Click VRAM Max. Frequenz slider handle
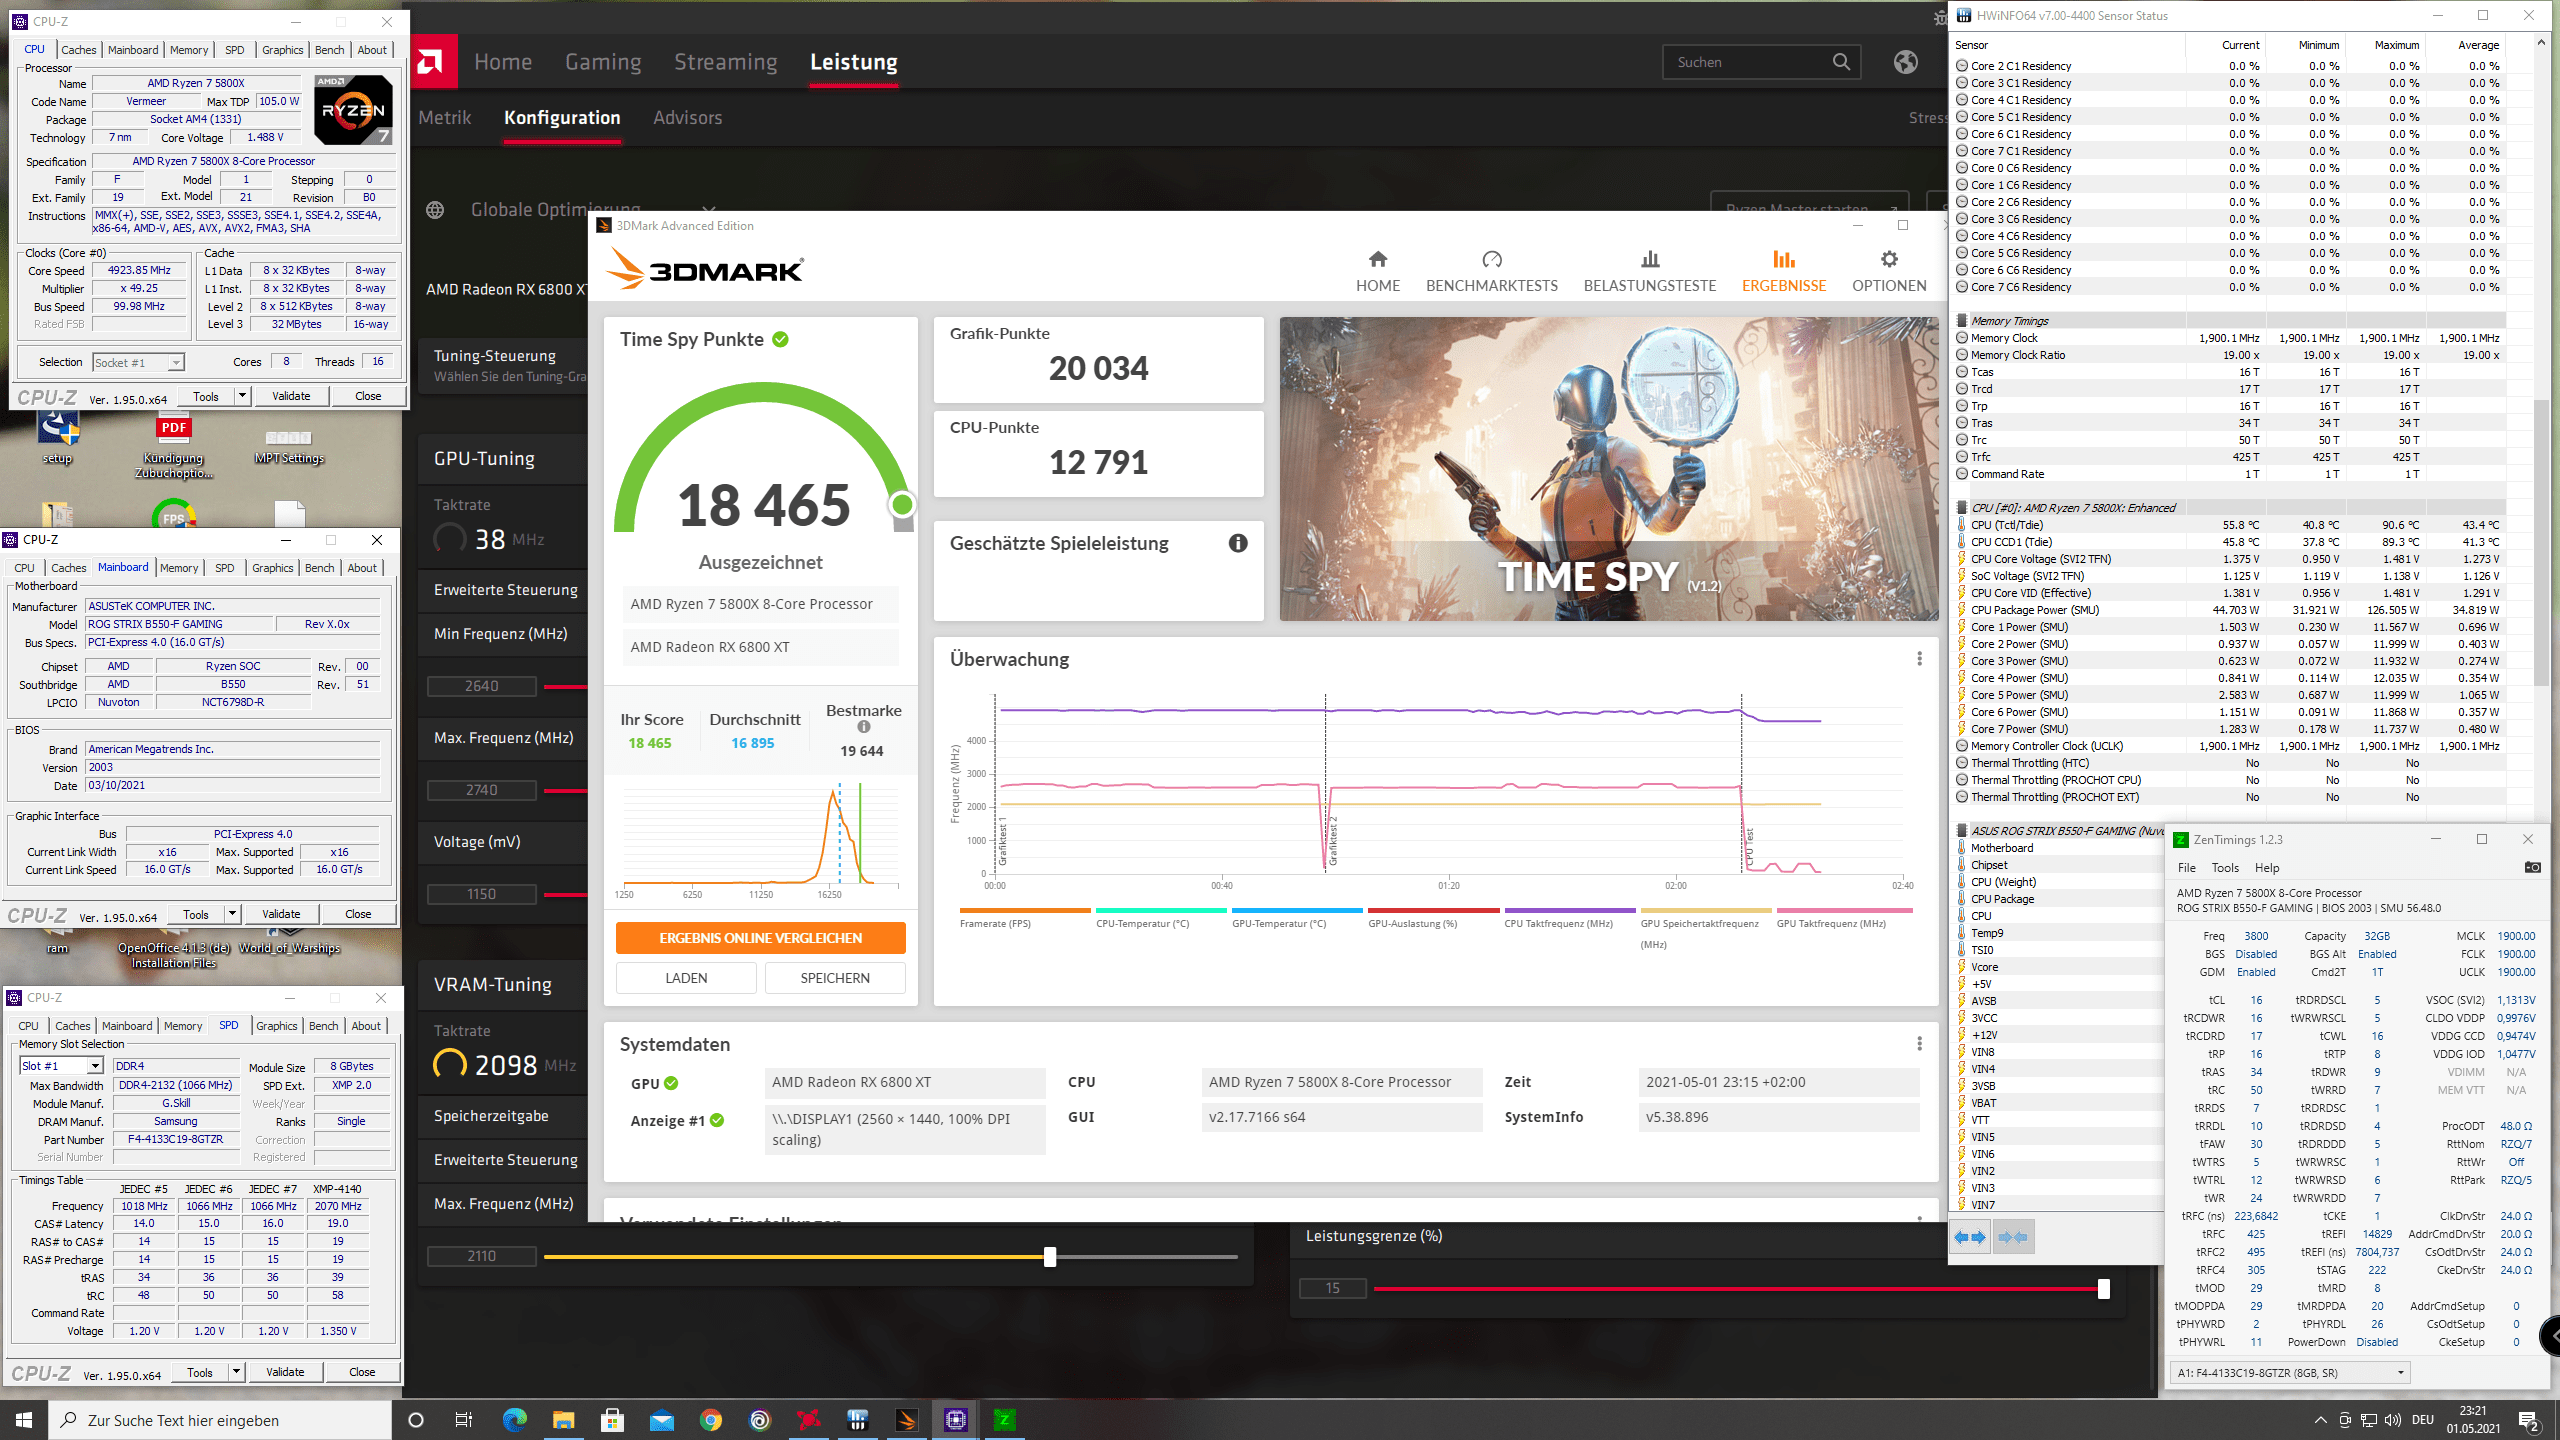Viewport: 2560px width, 1440px height. click(1050, 1257)
